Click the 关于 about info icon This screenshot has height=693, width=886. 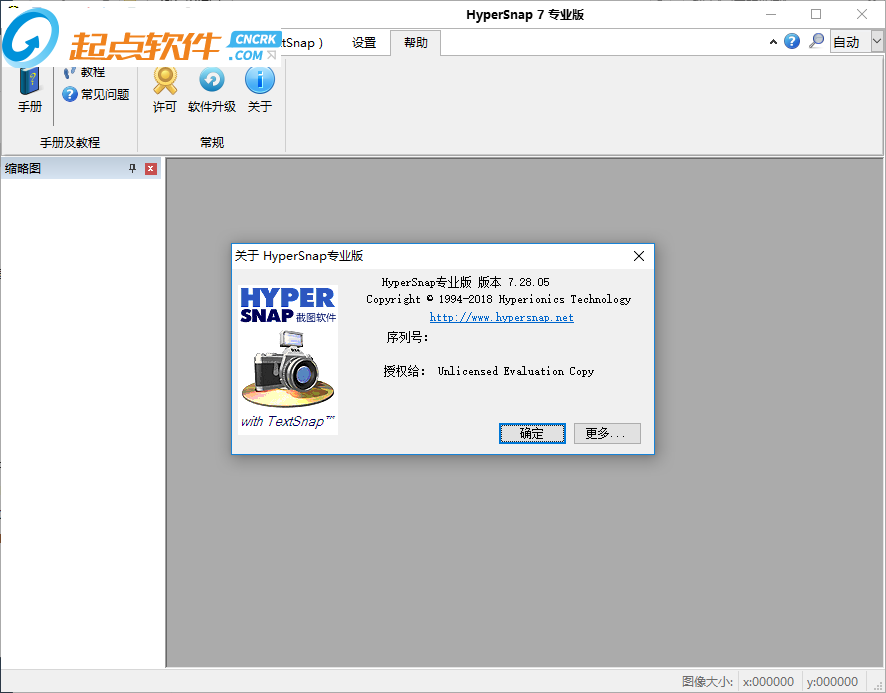pyautogui.click(x=260, y=90)
